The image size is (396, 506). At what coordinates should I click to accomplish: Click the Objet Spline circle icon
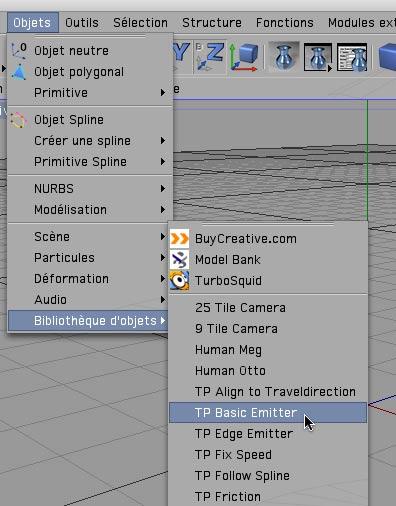pyautogui.click(x=18, y=120)
